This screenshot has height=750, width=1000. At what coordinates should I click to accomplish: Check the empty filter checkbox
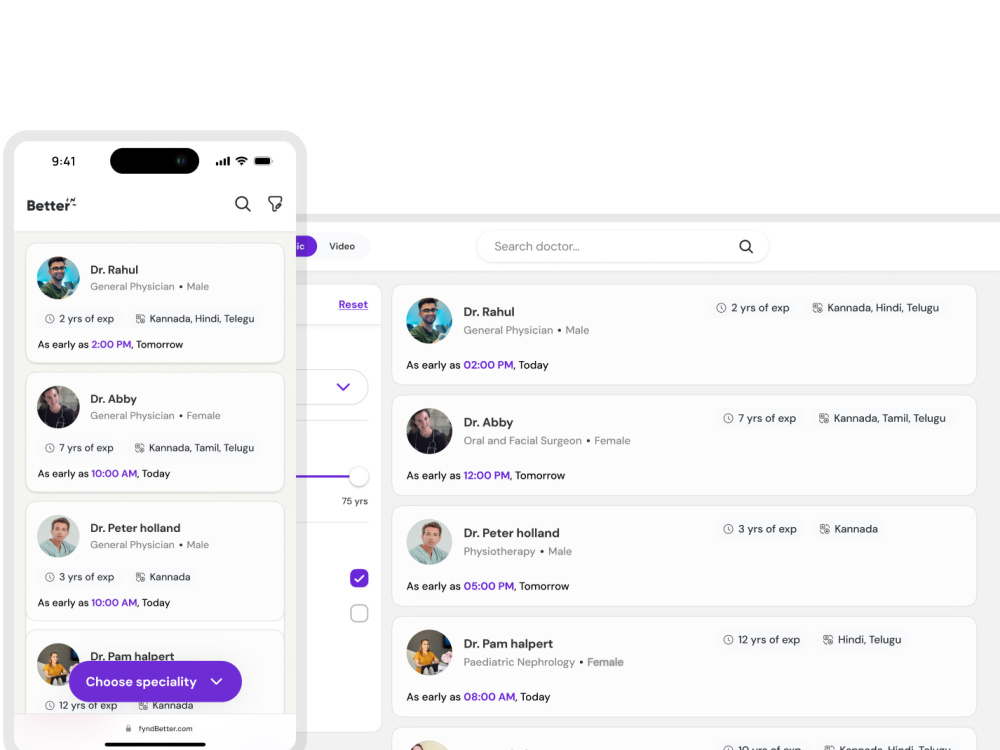[x=359, y=614]
